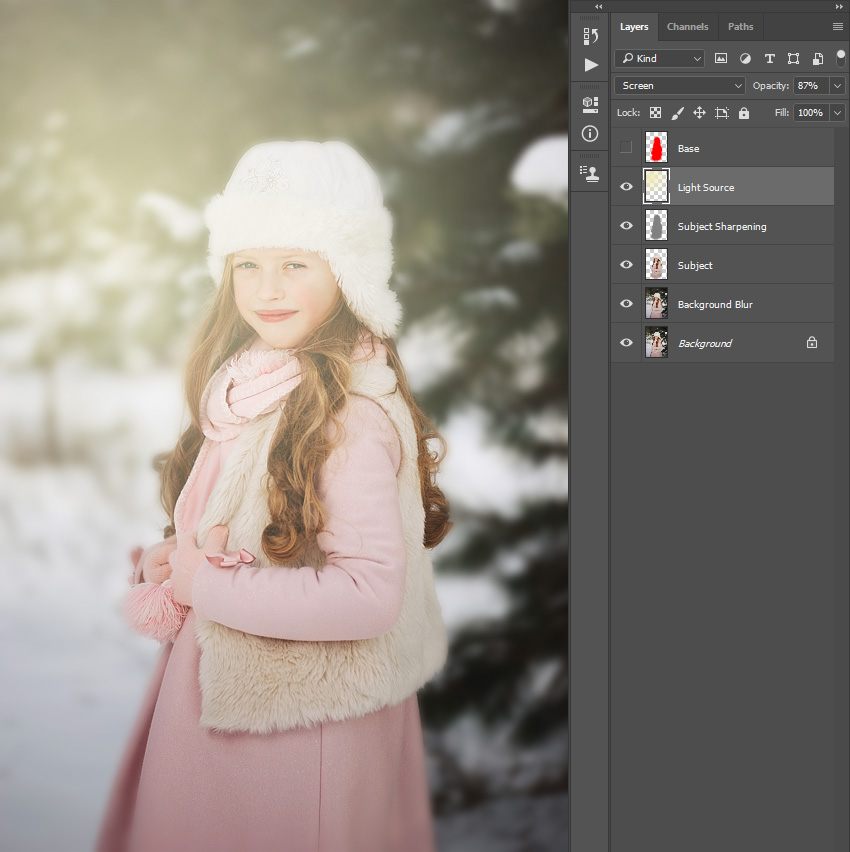Select the Subject Sharpening layer
The width and height of the screenshot is (850, 852).
pos(722,225)
